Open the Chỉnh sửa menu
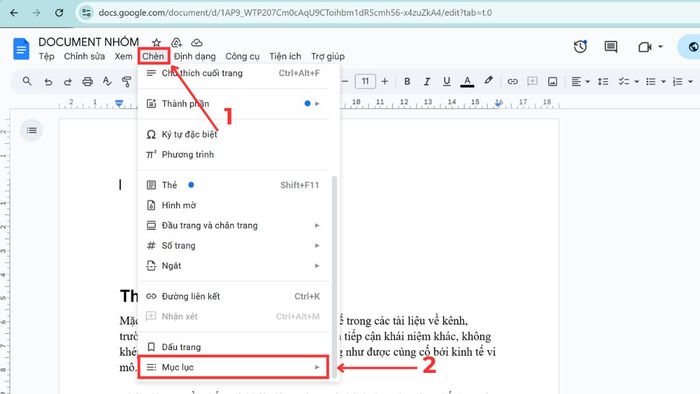Viewport: 700px width, 394px height. [x=84, y=56]
